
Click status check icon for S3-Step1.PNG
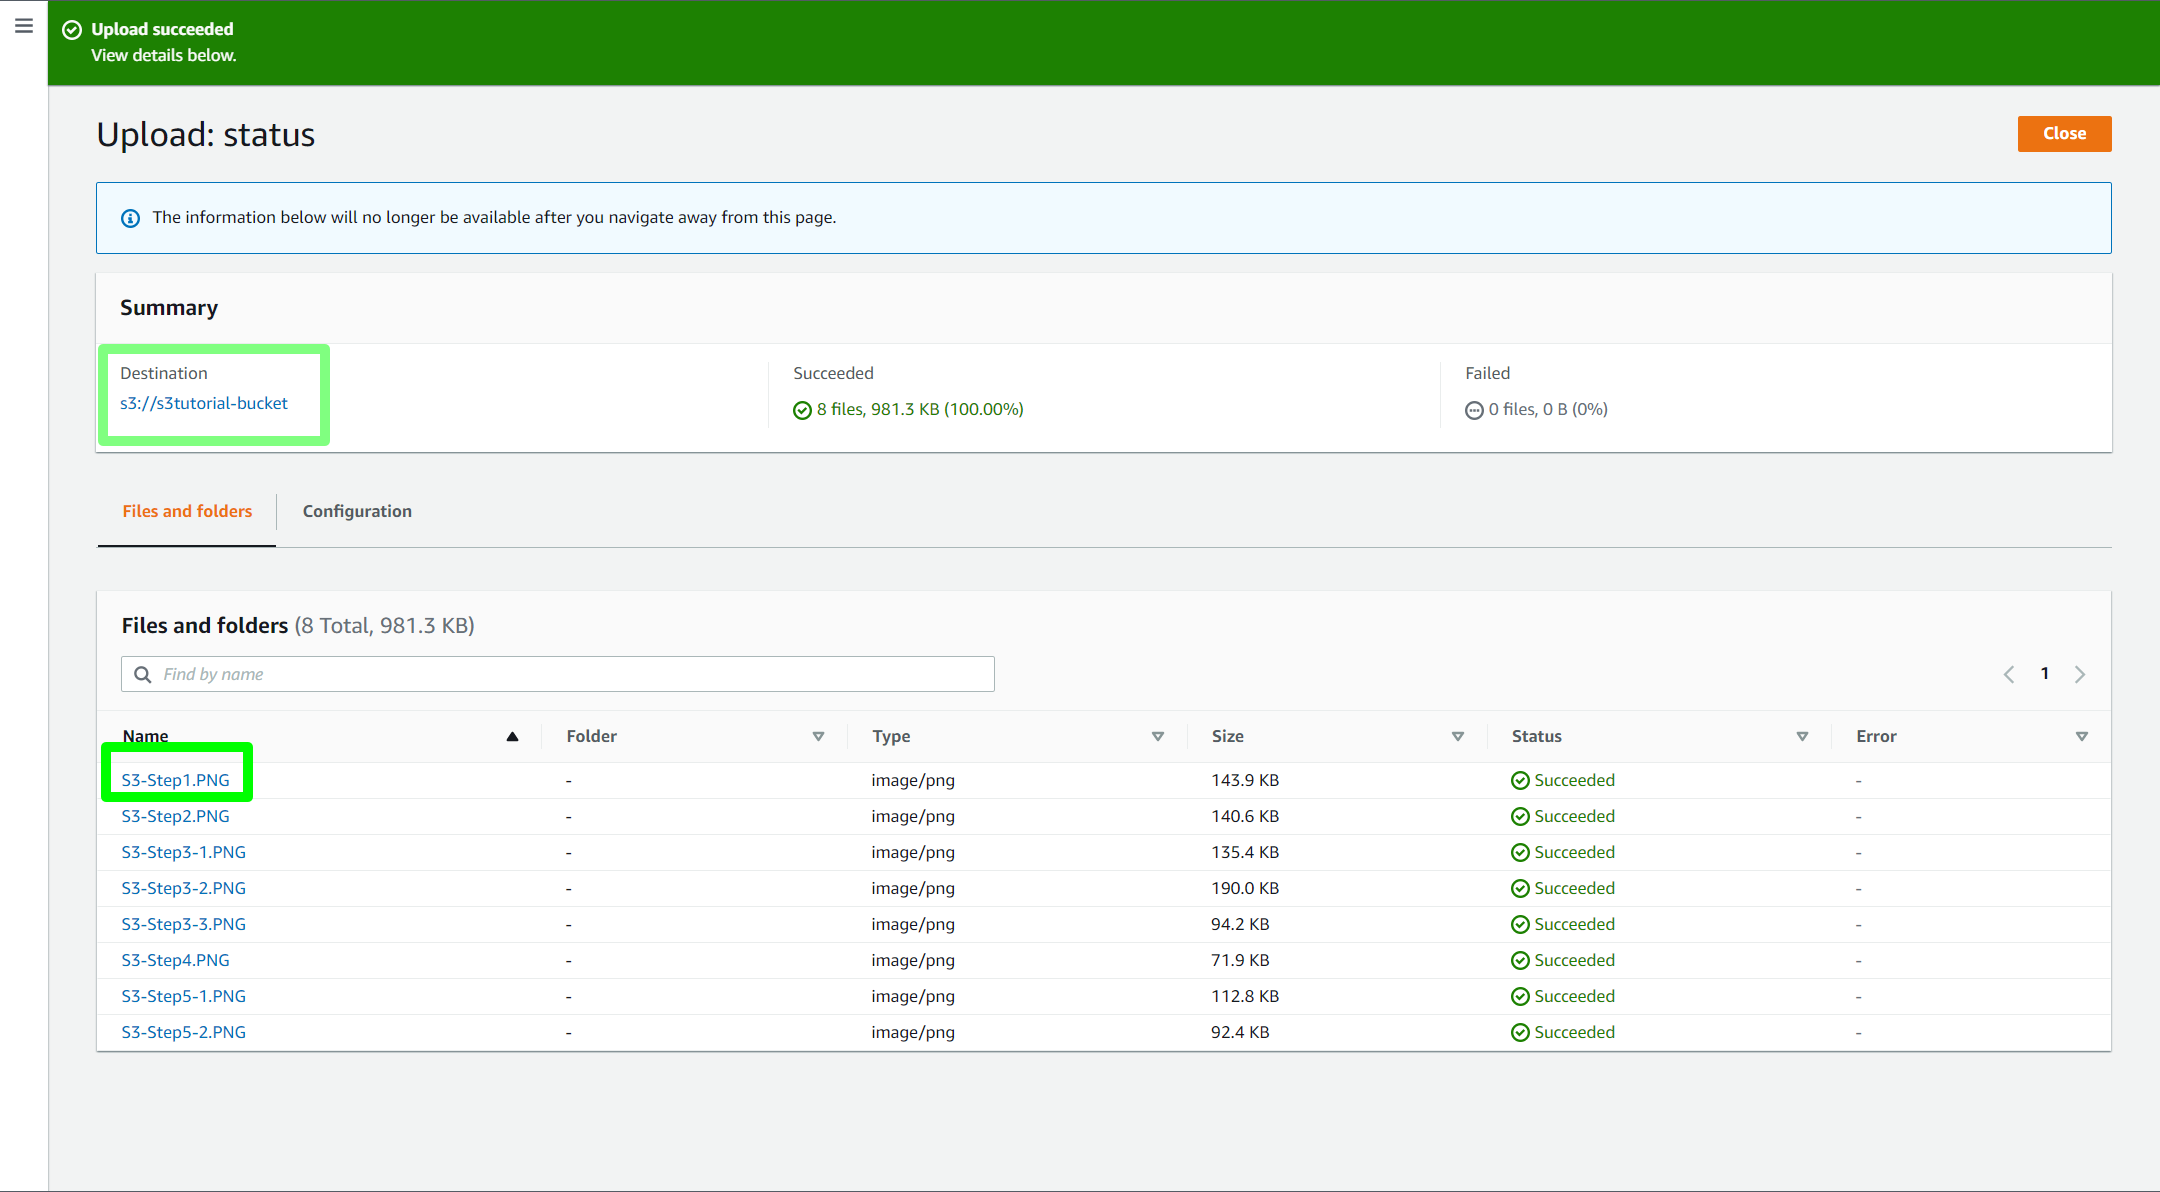pos(1520,780)
